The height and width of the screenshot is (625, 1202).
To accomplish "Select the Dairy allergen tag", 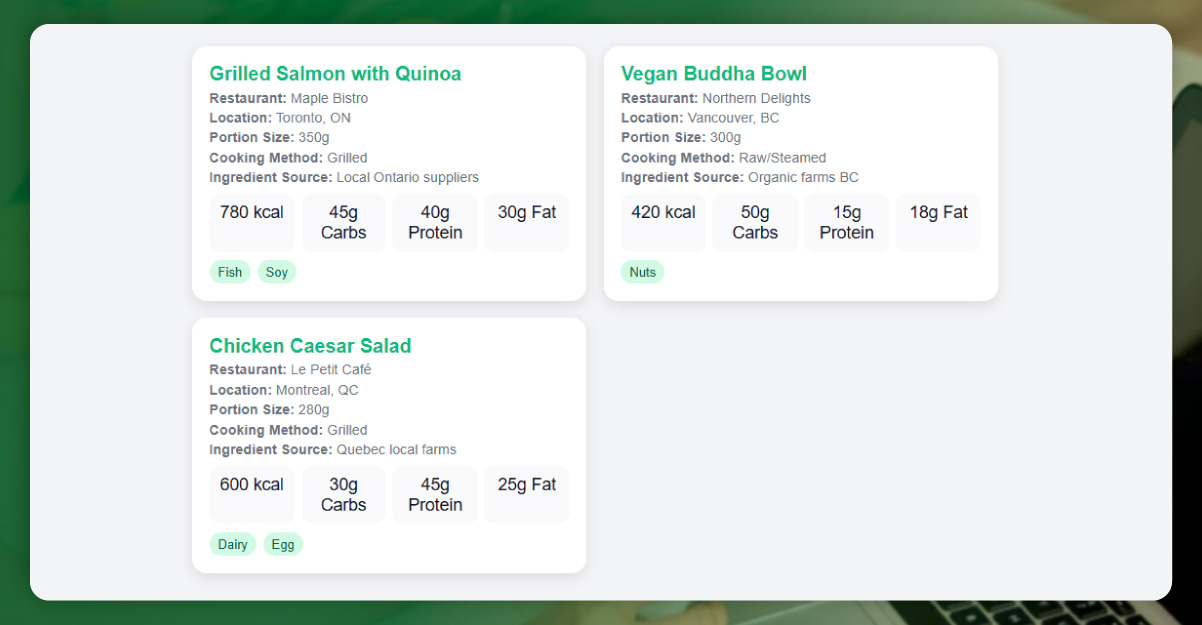I will pos(232,544).
